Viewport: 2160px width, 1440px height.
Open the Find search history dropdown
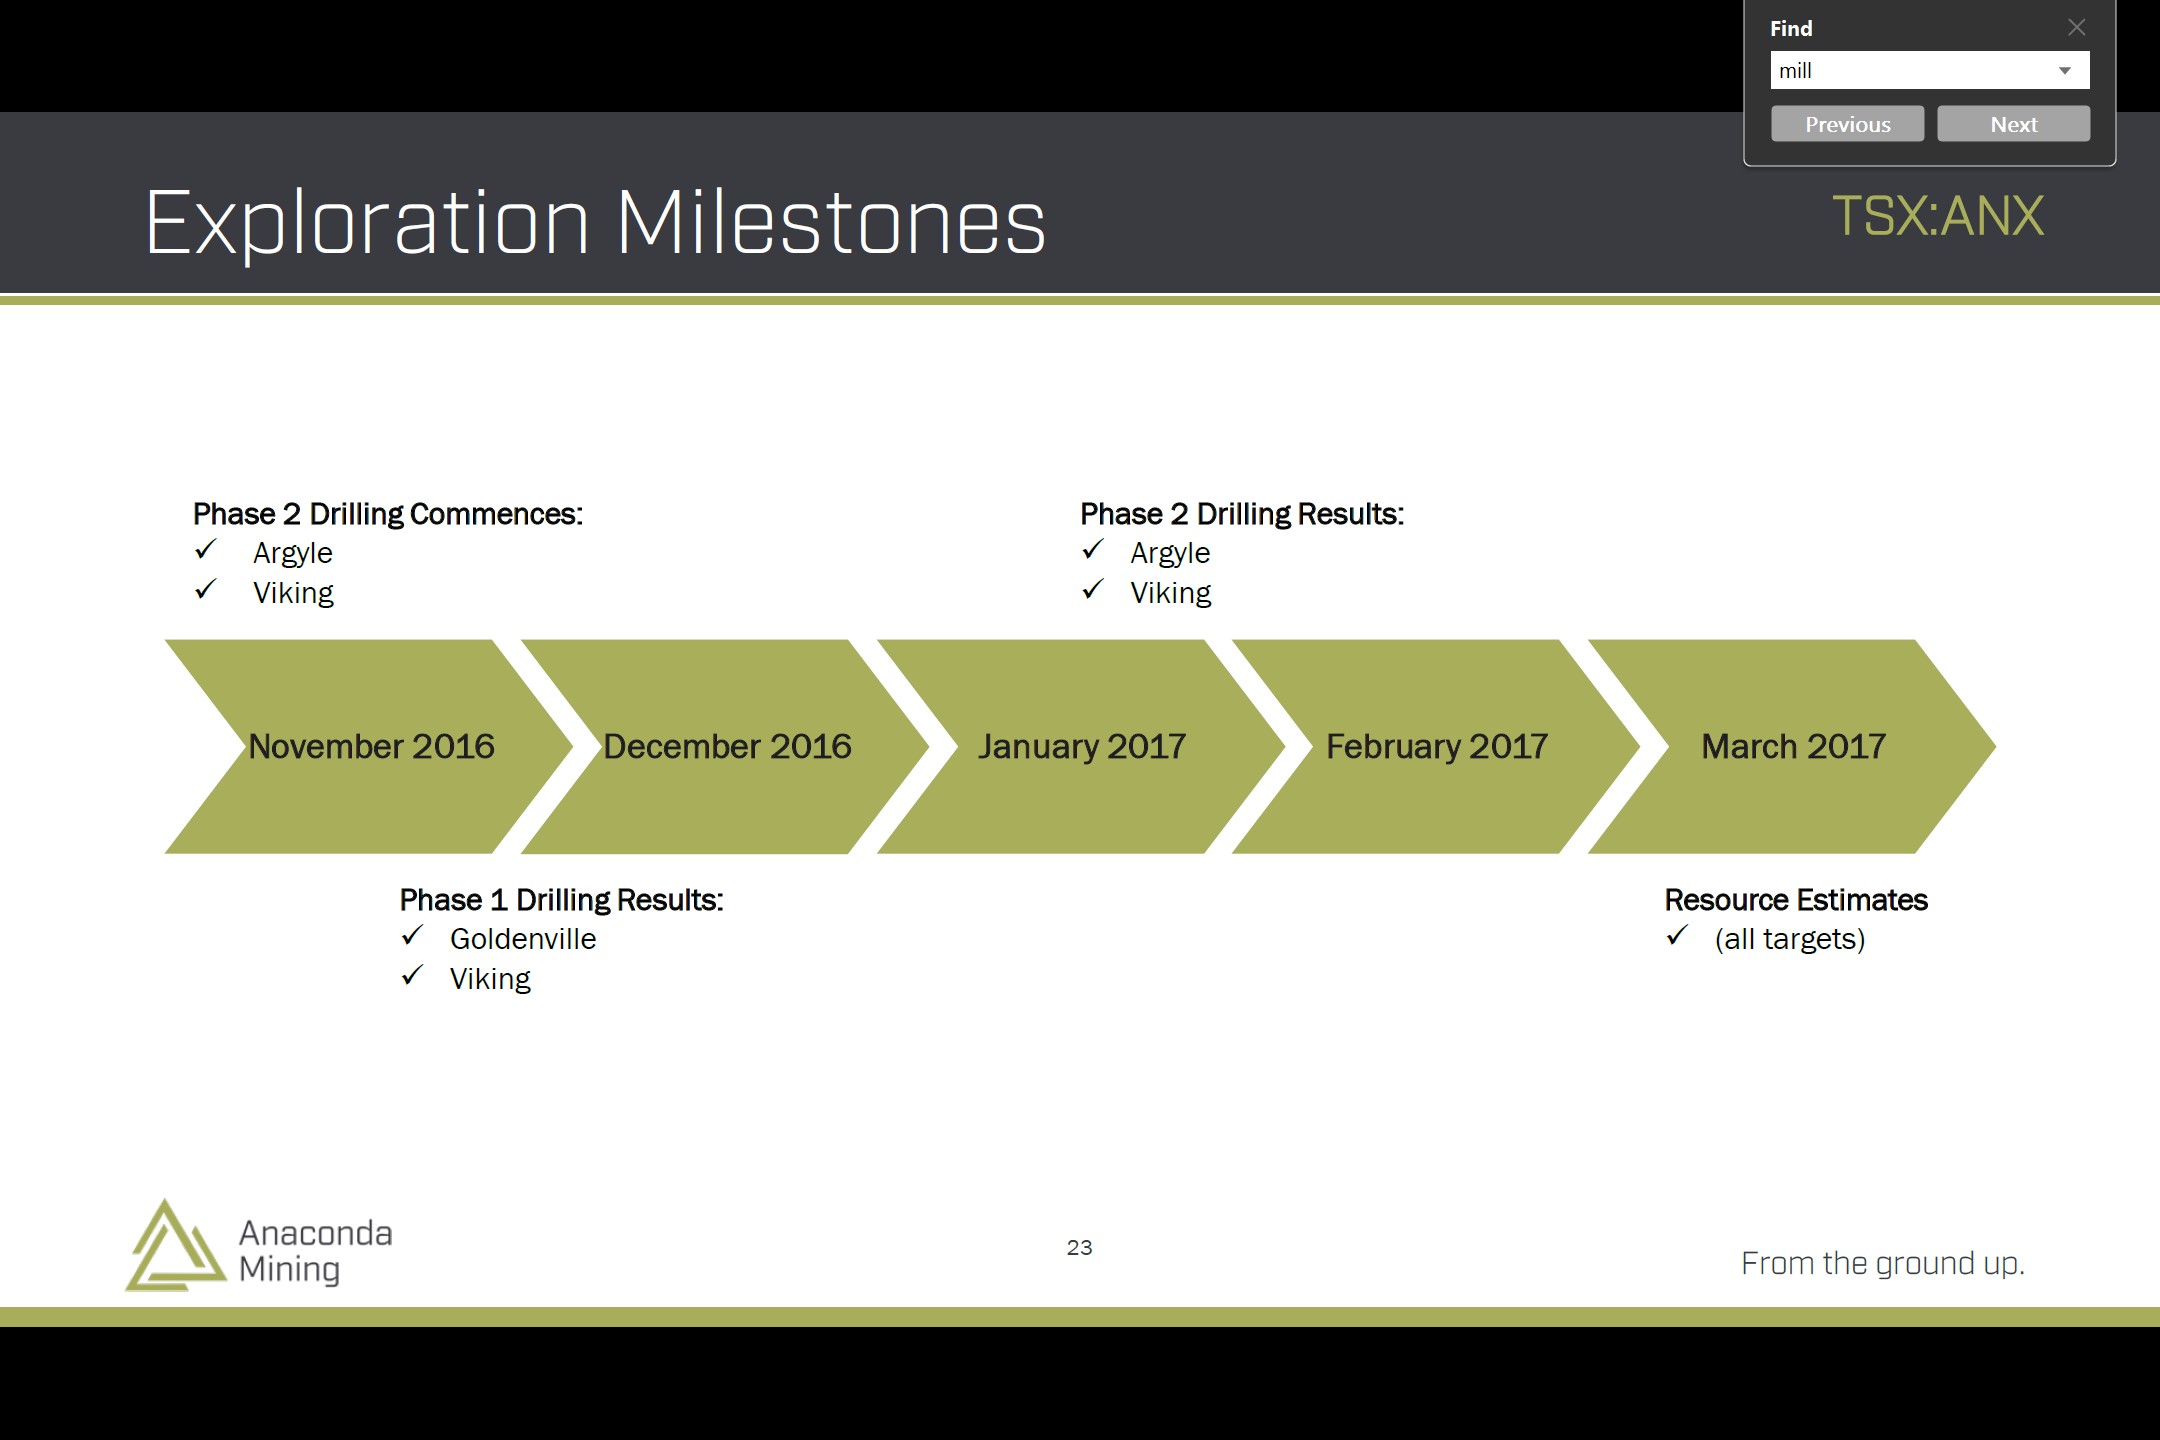[2065, 71]
